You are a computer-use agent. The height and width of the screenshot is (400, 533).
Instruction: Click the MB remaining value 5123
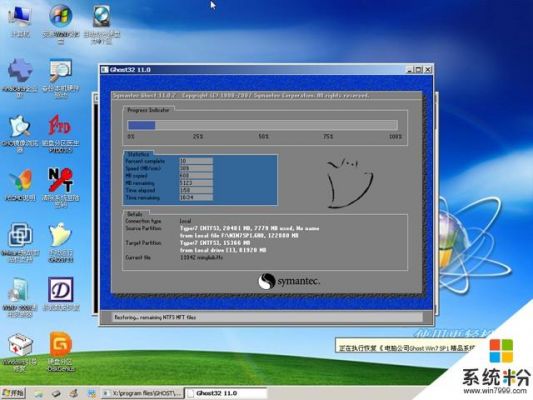196,183
